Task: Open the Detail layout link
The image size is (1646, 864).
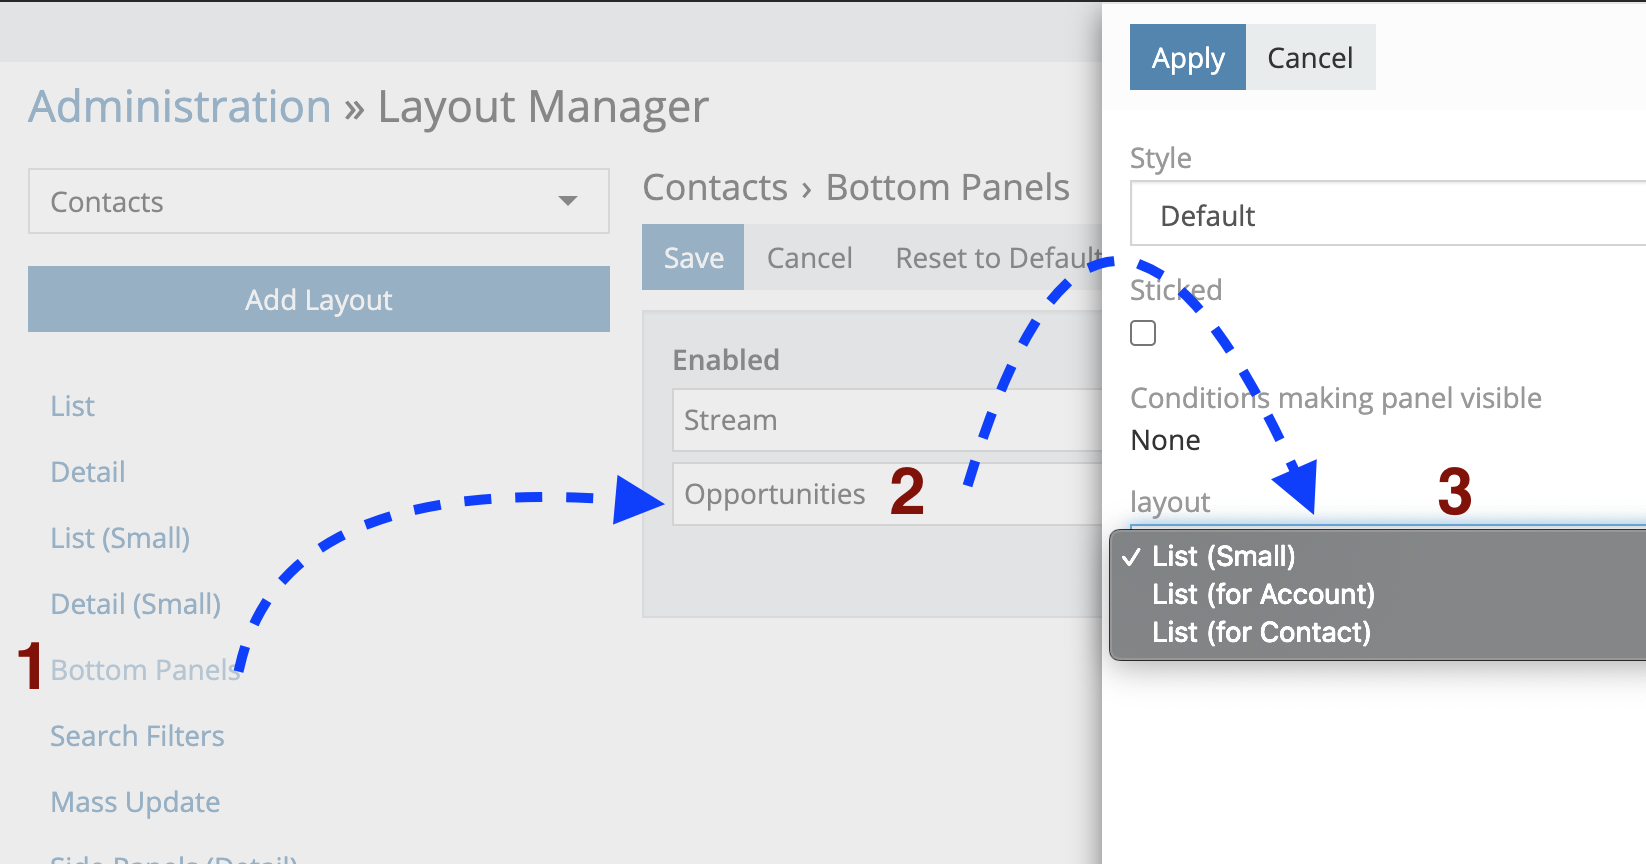Action: (x=88, y=472)
